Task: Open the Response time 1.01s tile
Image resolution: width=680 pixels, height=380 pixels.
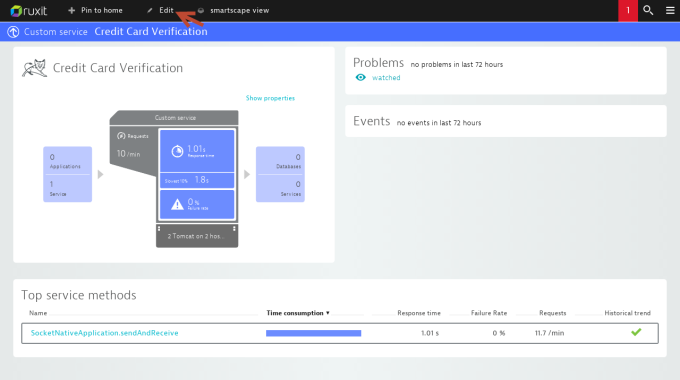Action: click(197, 151)
